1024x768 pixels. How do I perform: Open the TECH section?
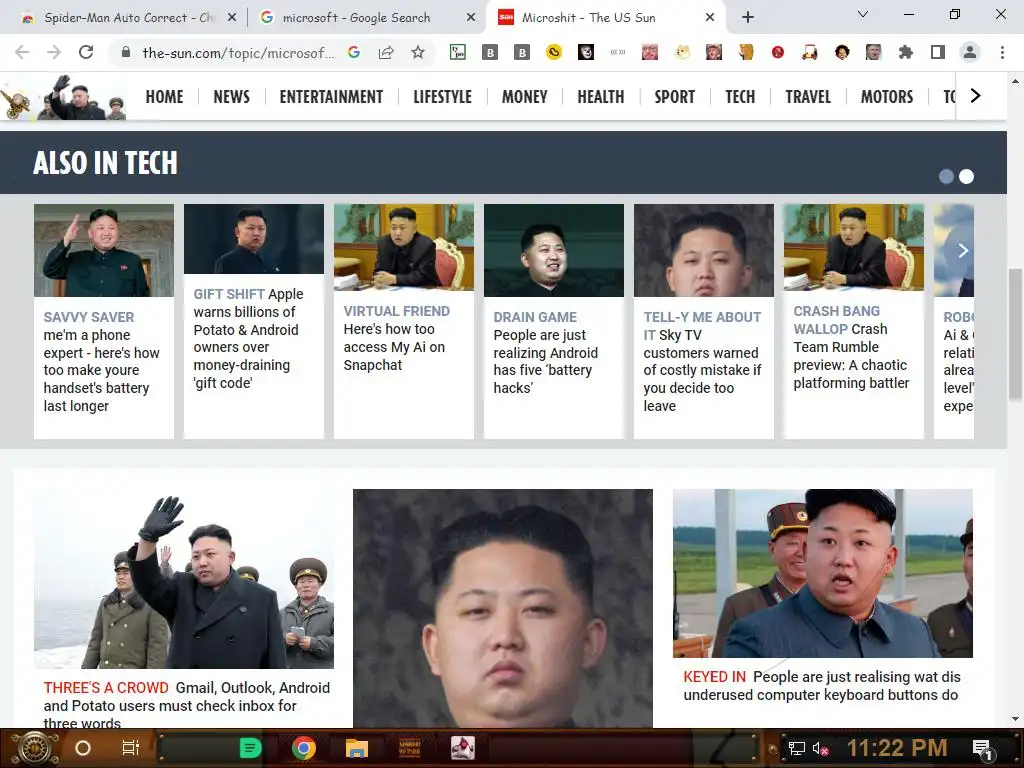coord(740,97)
